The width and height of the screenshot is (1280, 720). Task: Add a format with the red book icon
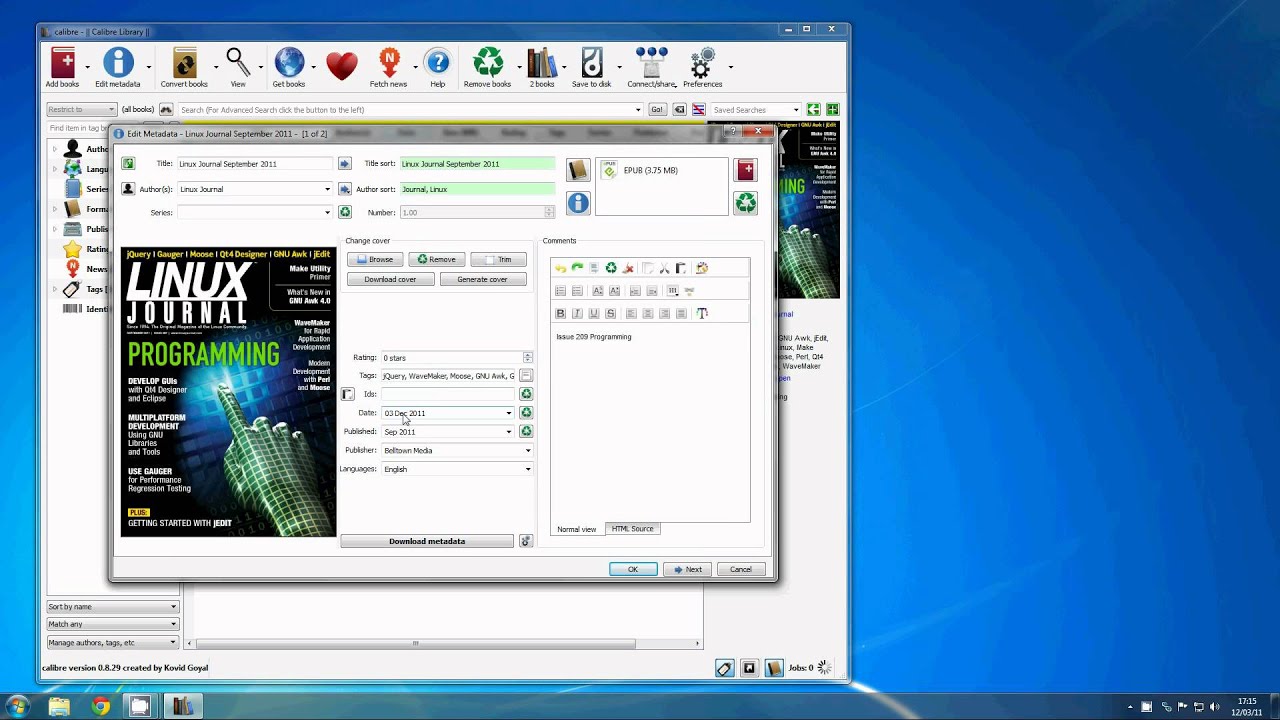[746, 170]
